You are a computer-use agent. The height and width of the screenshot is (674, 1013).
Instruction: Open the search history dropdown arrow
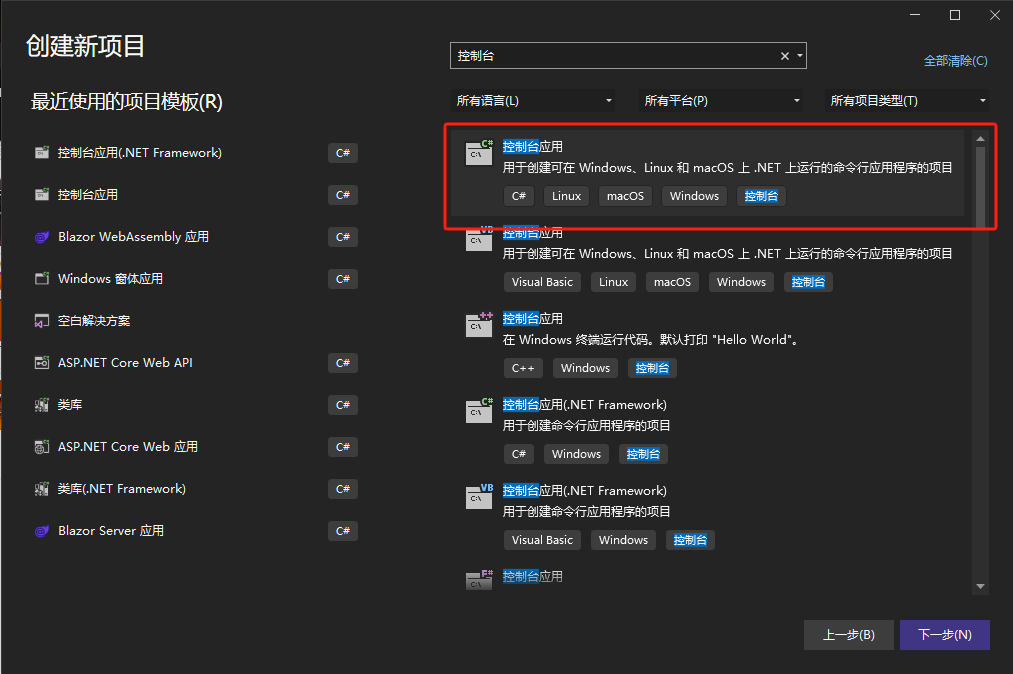pyautogui.click(x=800, y=56)
